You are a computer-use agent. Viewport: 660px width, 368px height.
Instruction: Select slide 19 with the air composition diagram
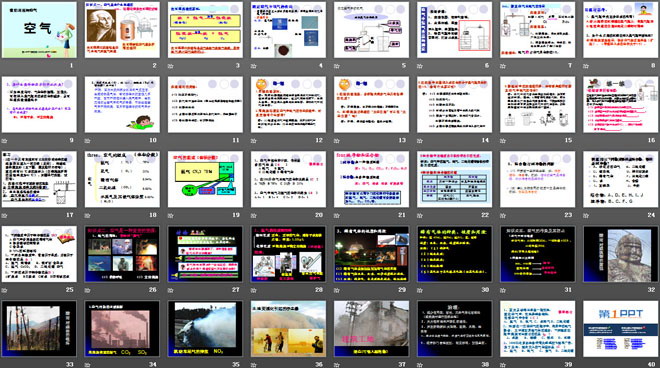[x=205, y=179]
